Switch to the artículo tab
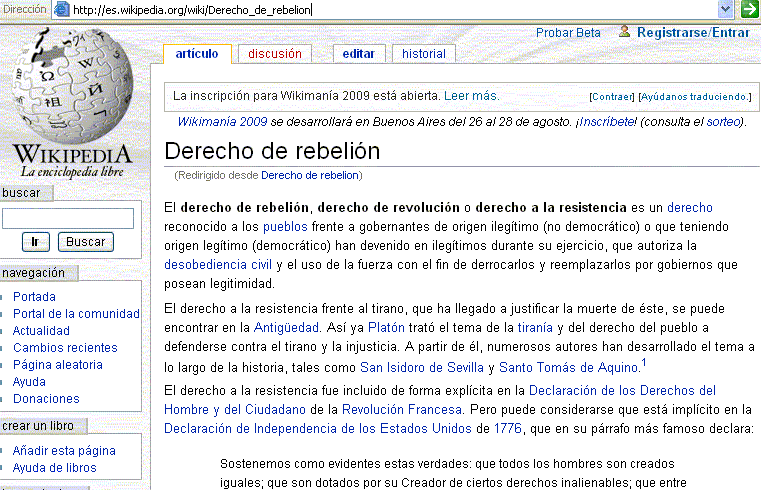Viewport: 761px width, 490px height. pos(197,53)
